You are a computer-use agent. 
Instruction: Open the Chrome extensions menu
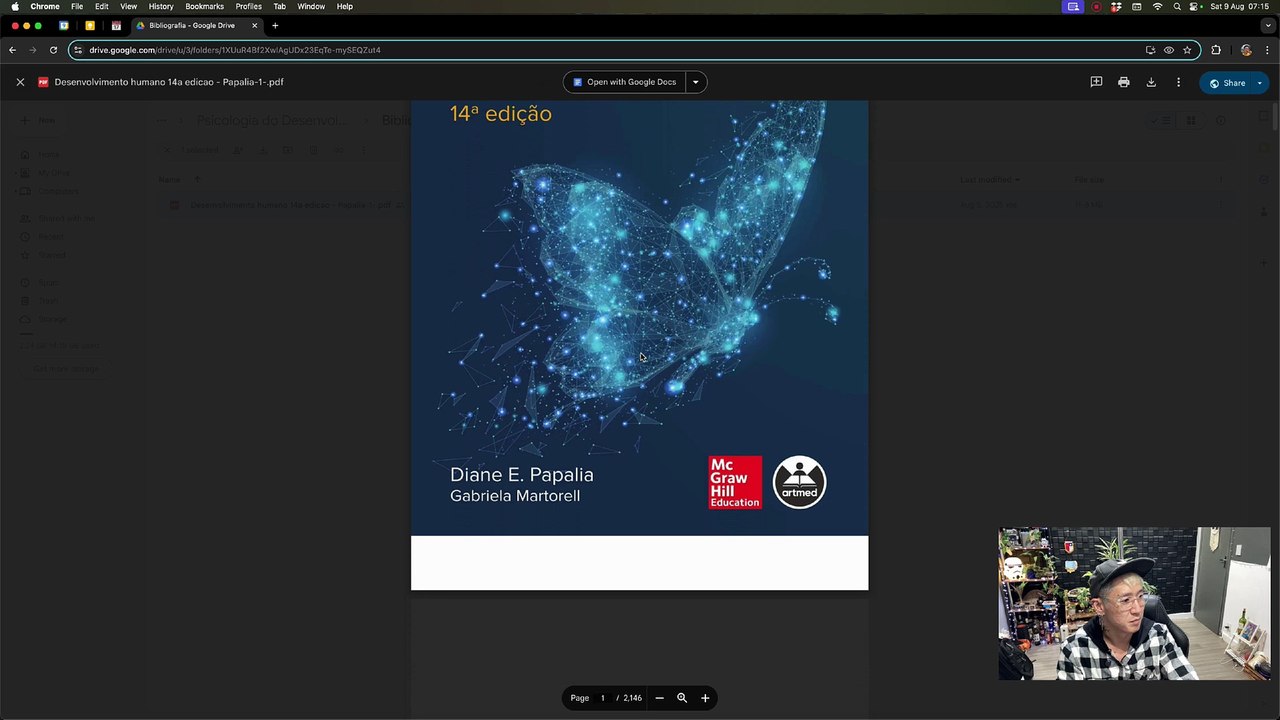[1216, 50]
